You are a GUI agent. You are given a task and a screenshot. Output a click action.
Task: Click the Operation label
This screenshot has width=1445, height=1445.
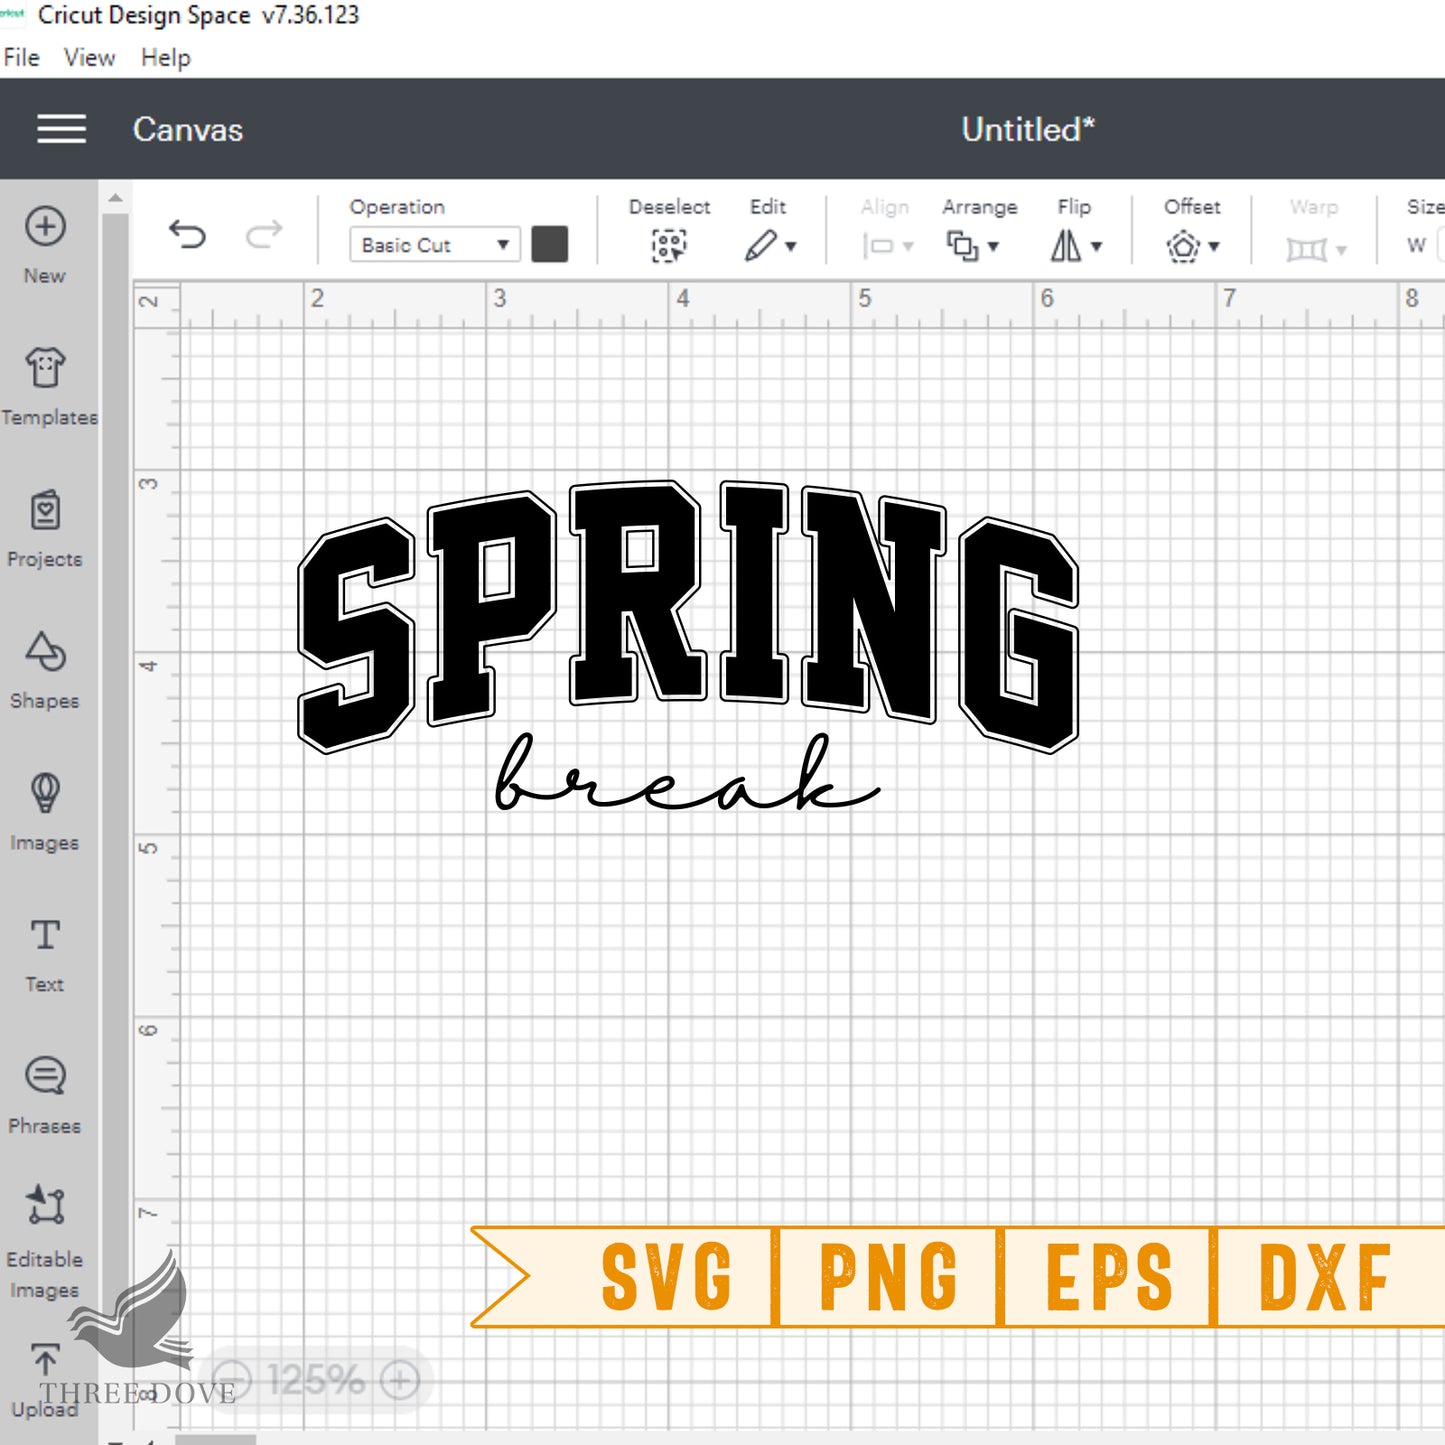pyautogui.click(x=397, y=207)
